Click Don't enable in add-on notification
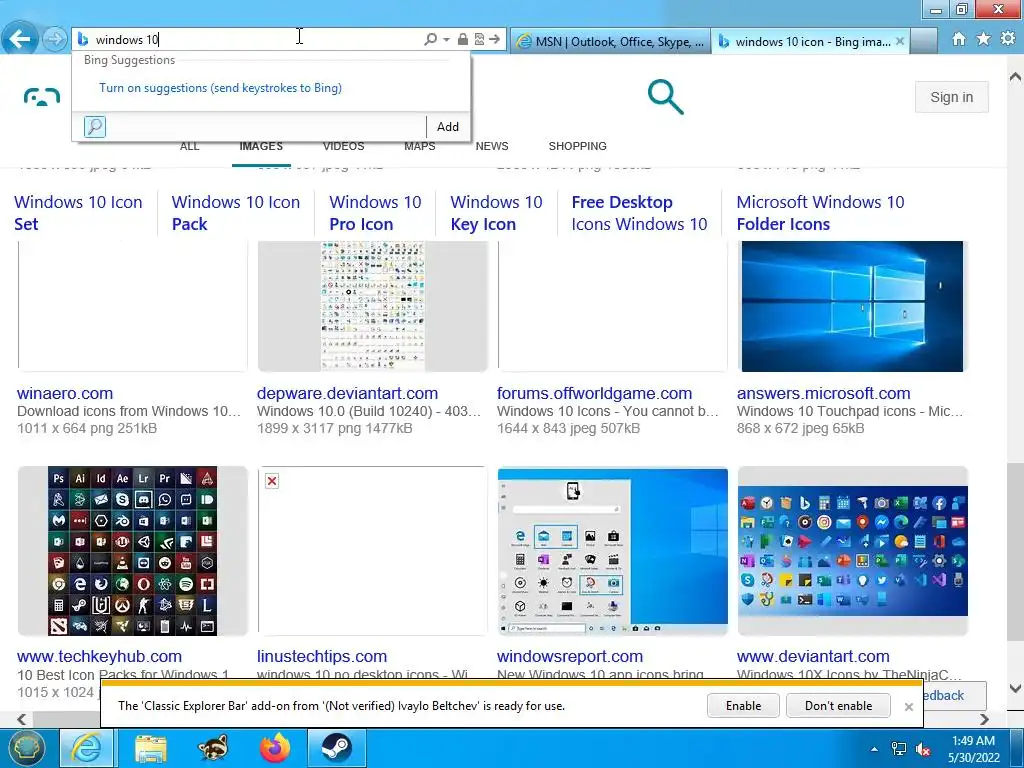This screenshot has height=768, width=1024. pos(839,706)
